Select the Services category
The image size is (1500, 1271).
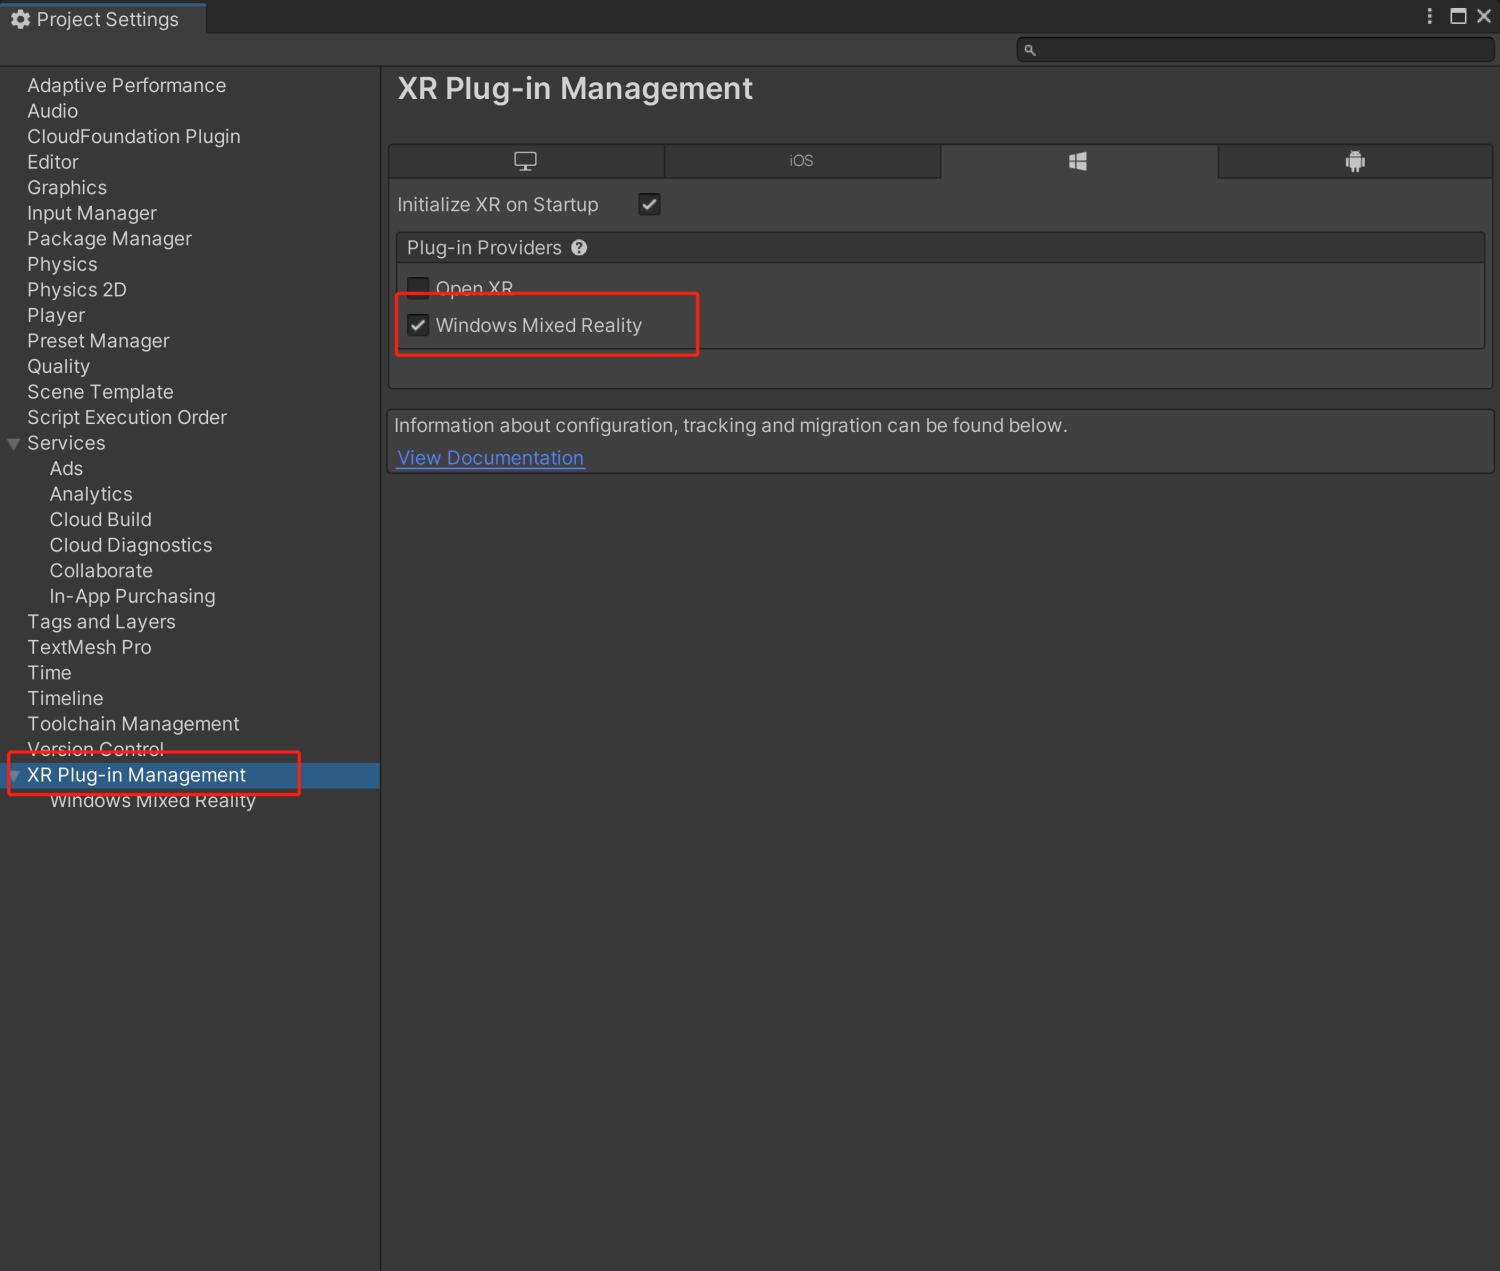coord(66,443)
